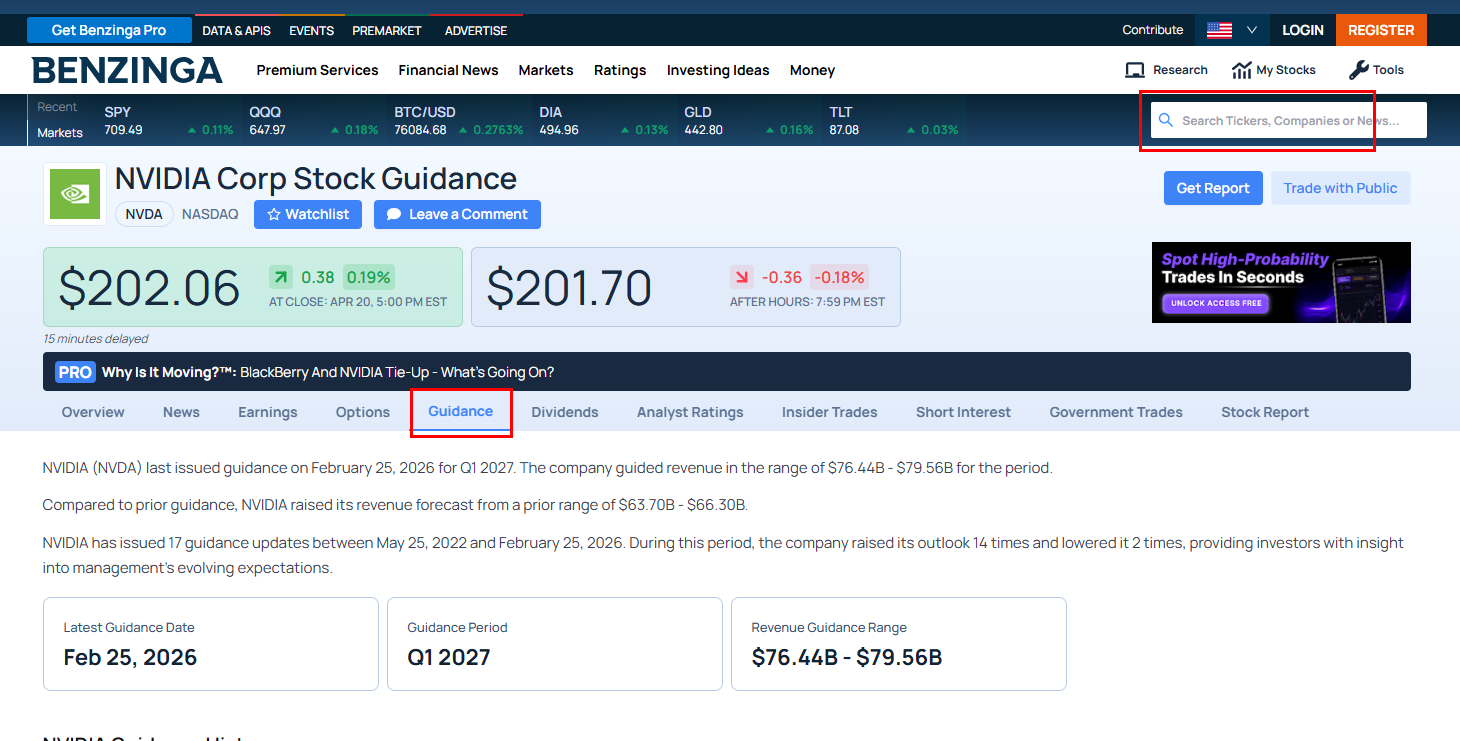This screenshot has width=1460, height=741.
Task: Click the Get Report button
Action: [x=1213, y=188]
